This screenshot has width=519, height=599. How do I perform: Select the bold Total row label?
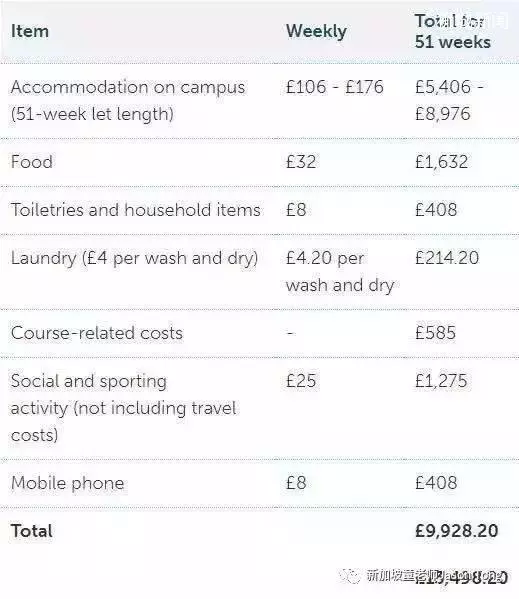pyautogui.click(x=32, y=531)
